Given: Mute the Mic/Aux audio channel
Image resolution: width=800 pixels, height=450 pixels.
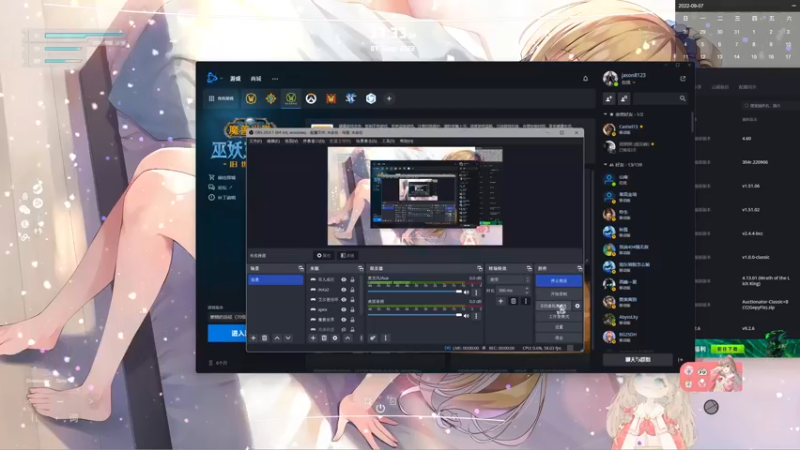Looking at the screenshot, I should (x=466, y=292).
